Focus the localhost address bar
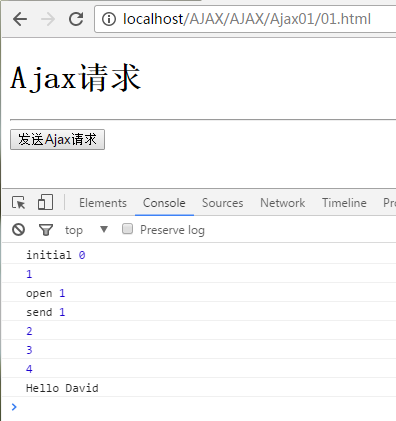The height and width of the screenshot is (421, 396). 246,19
